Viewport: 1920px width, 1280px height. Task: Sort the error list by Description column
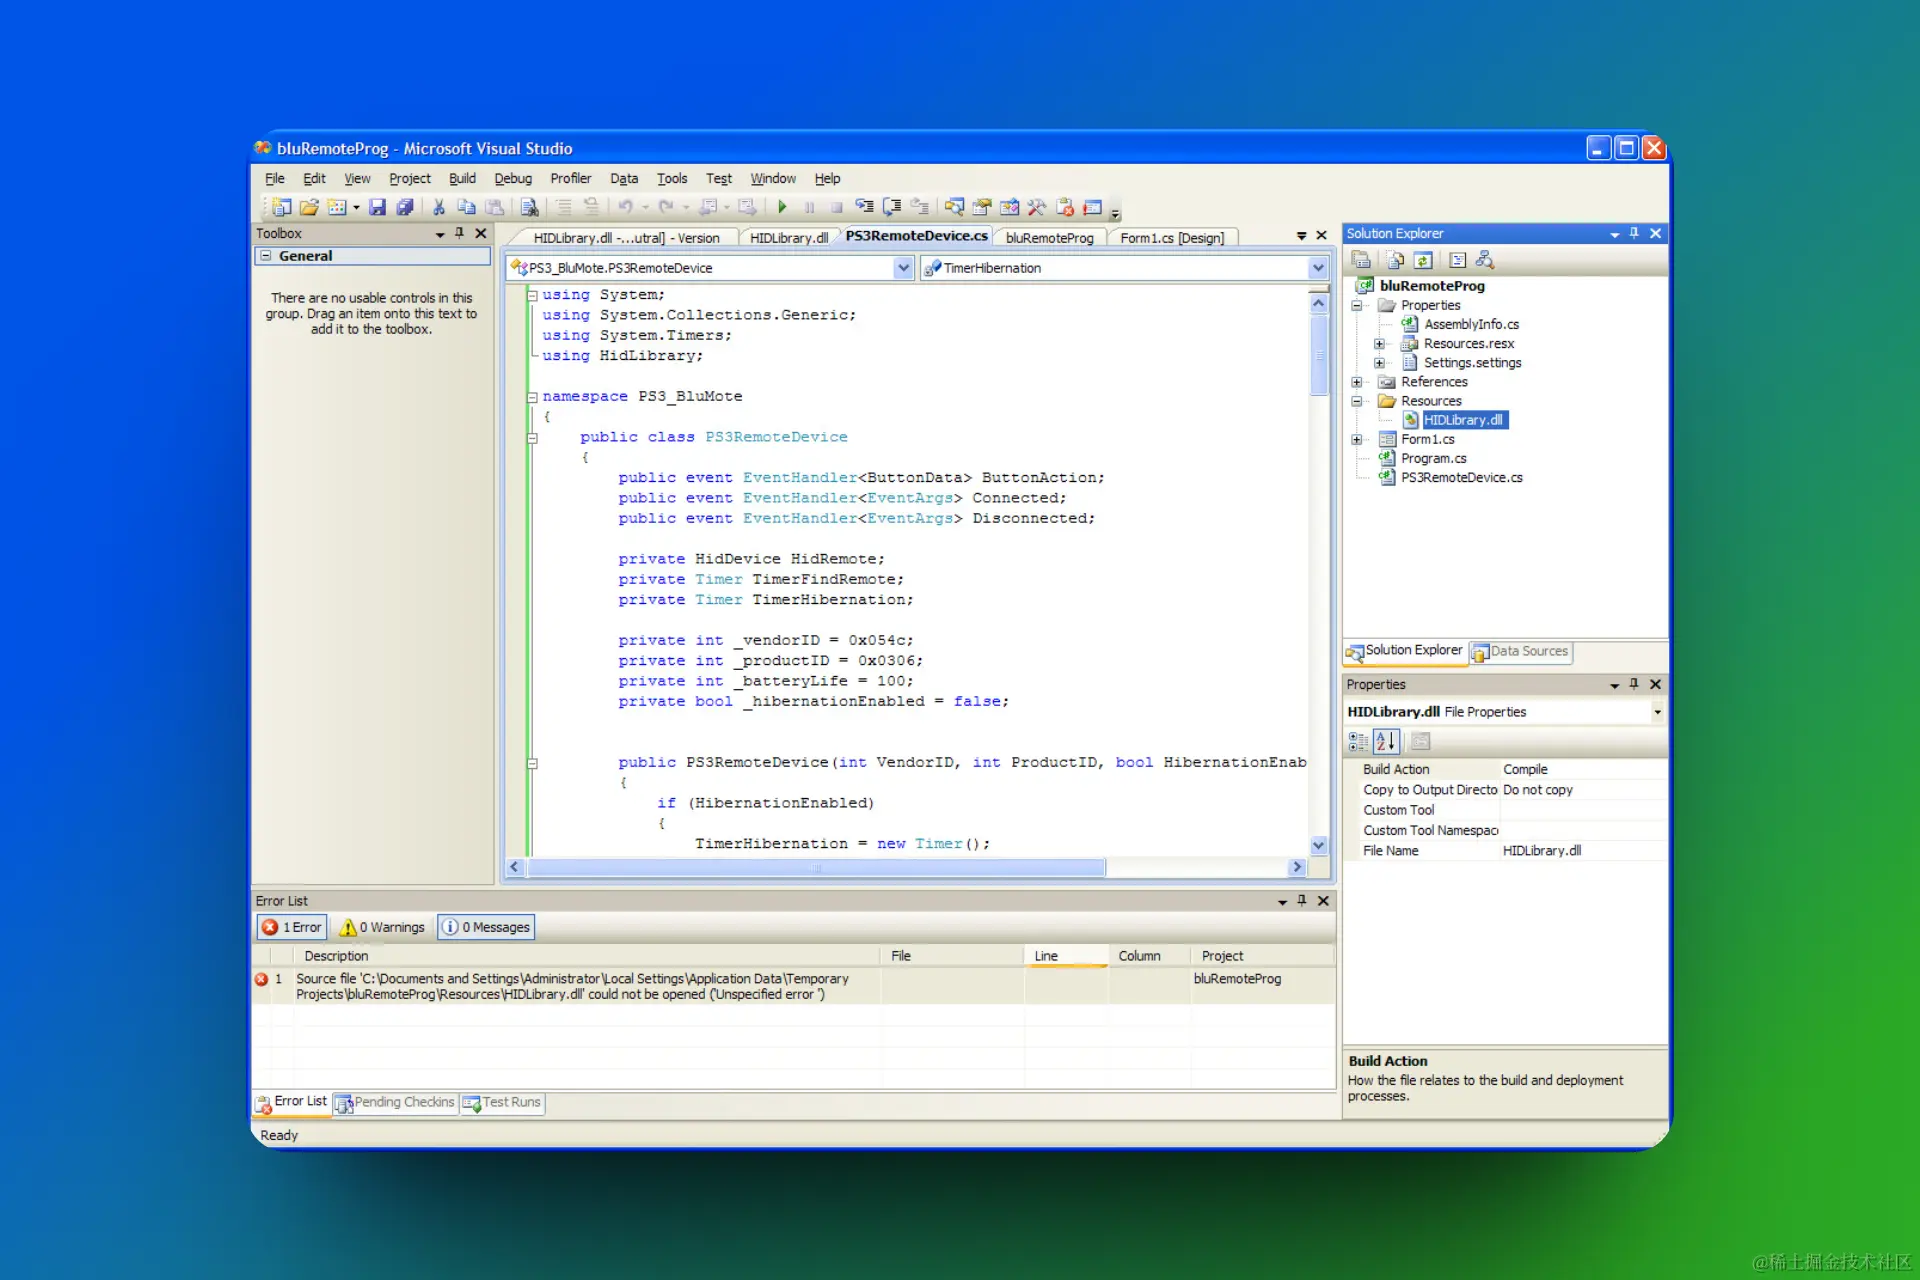[336, 956]
